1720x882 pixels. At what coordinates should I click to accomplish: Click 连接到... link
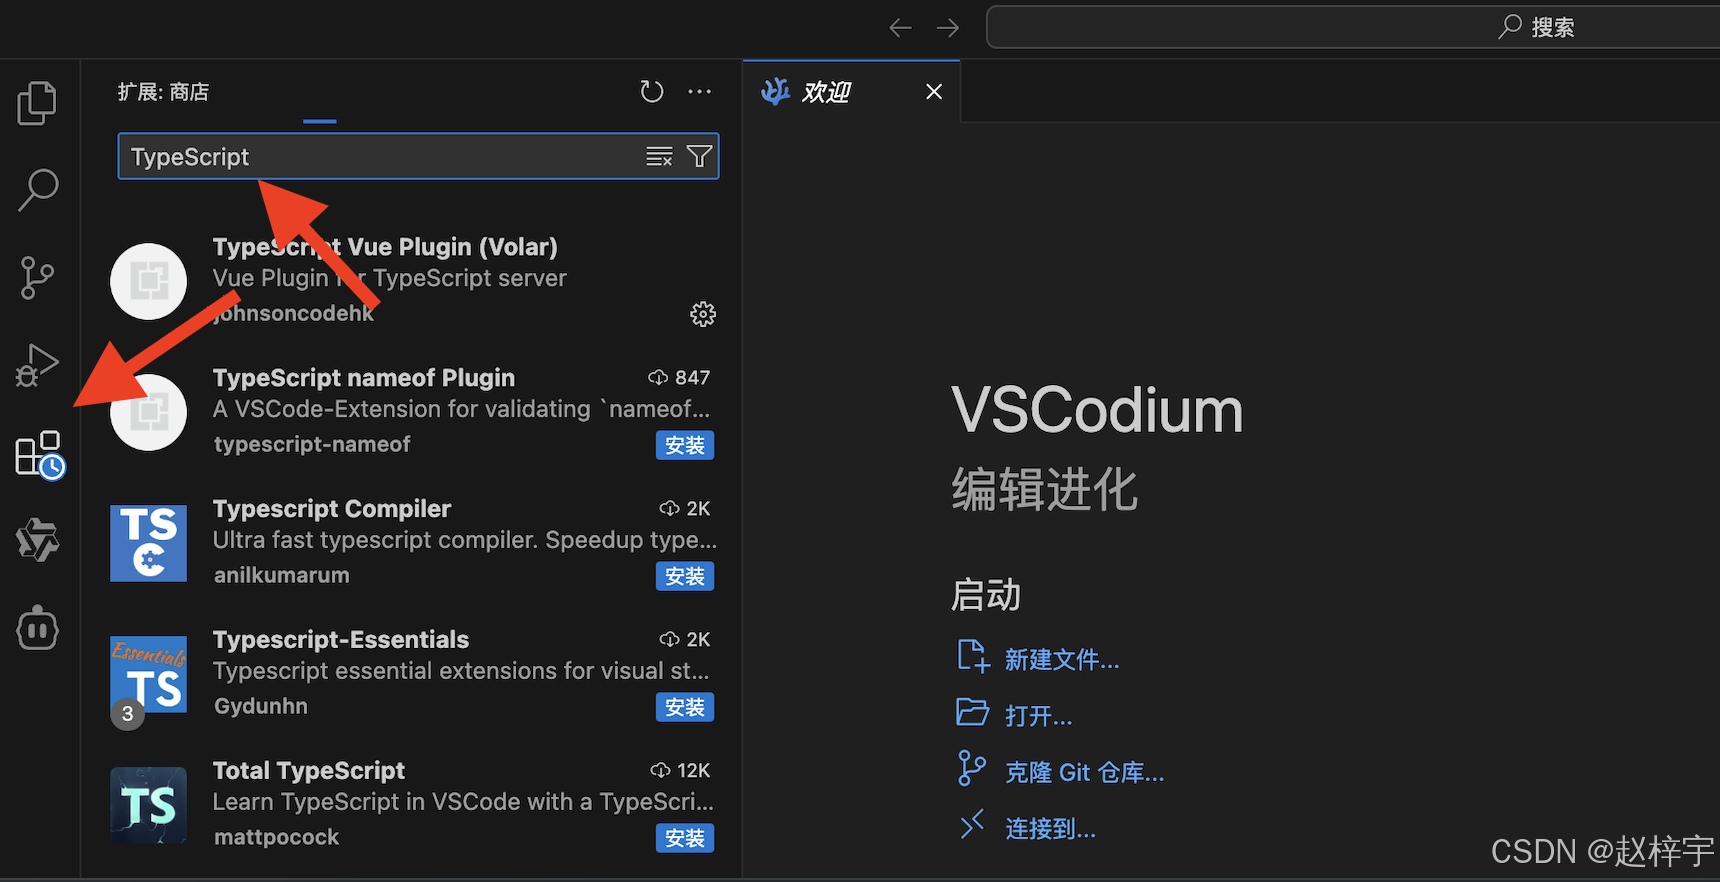1050,829
